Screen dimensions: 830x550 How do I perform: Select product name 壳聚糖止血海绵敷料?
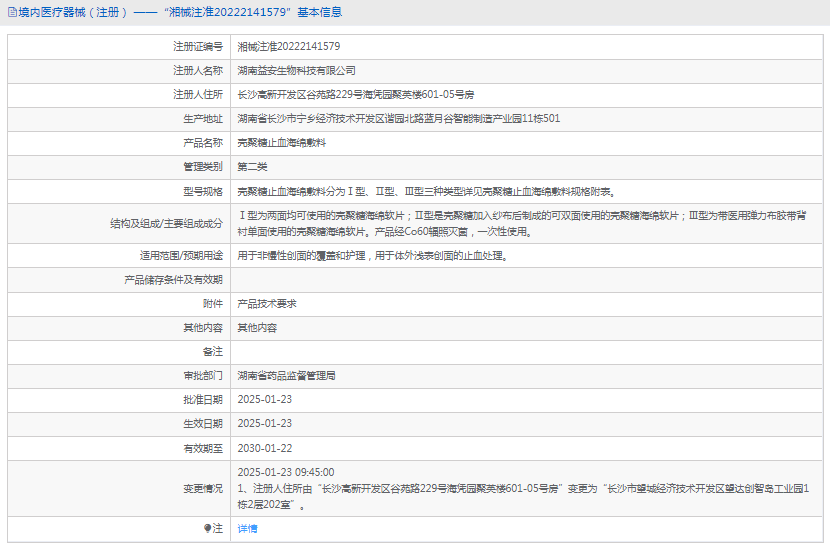tap(282, 143)
